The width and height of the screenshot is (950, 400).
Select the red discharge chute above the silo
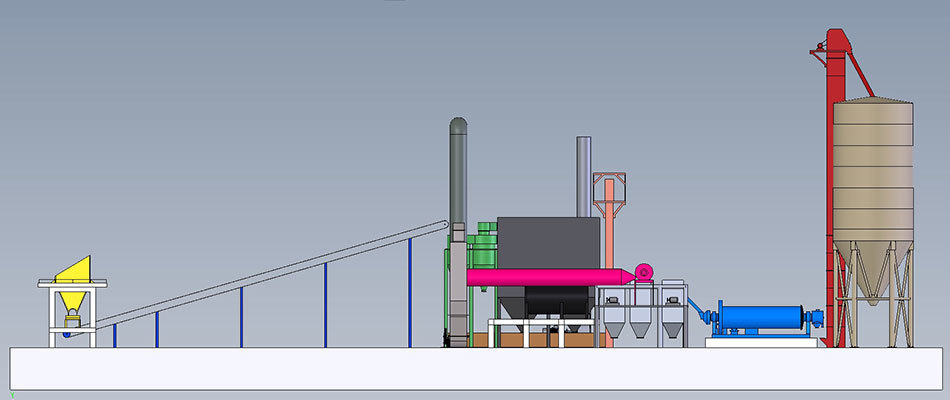tap(860, 73)
